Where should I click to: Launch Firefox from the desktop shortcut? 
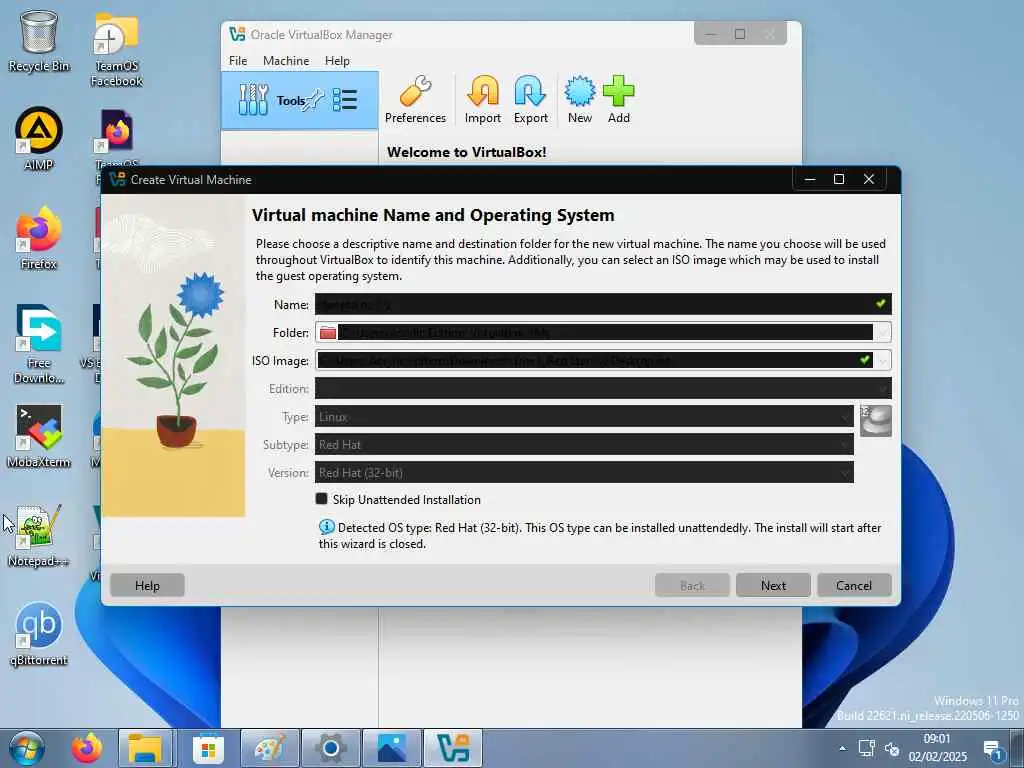(x=39, y=238)
